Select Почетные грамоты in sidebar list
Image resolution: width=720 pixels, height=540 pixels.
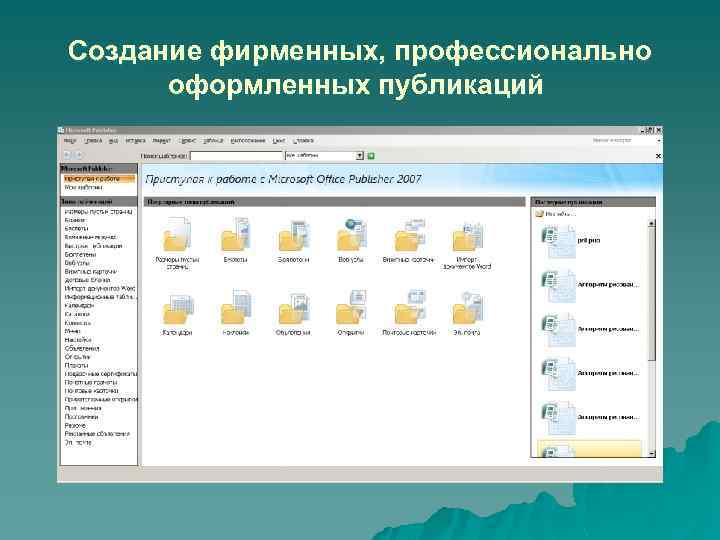(91, 382)
